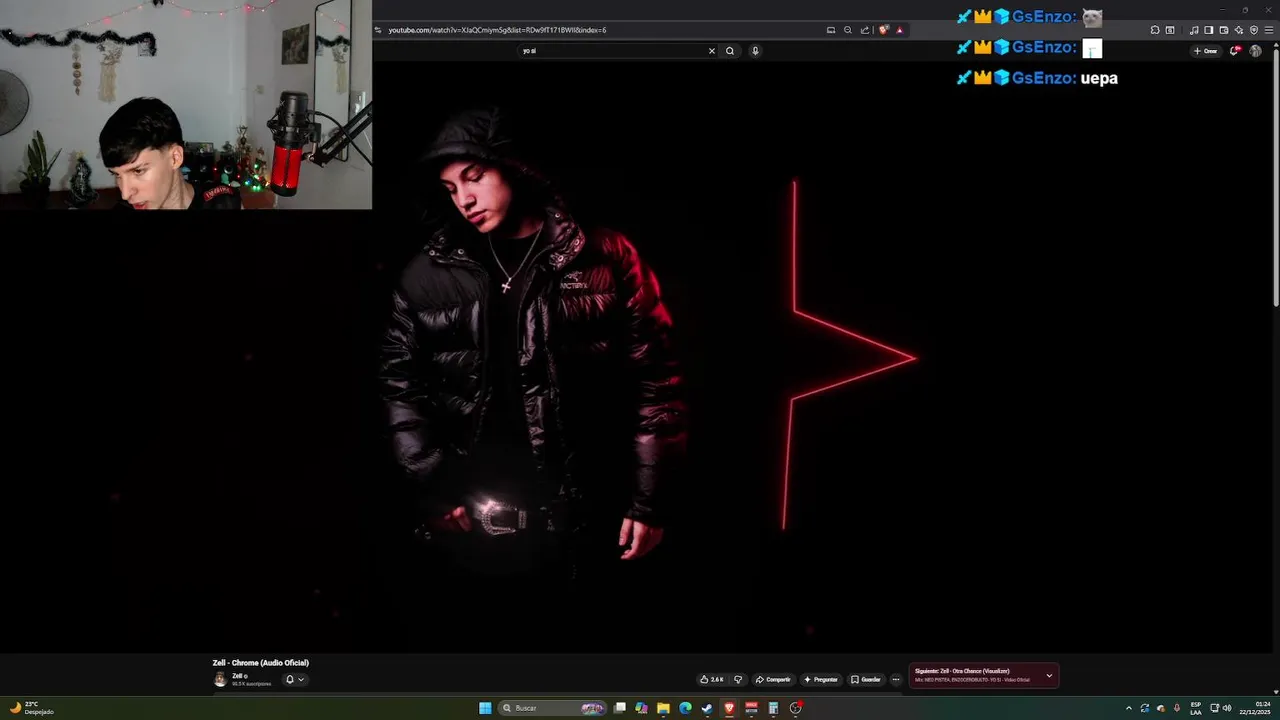Open the browser extensions puzzle icon

(1155, 30)
